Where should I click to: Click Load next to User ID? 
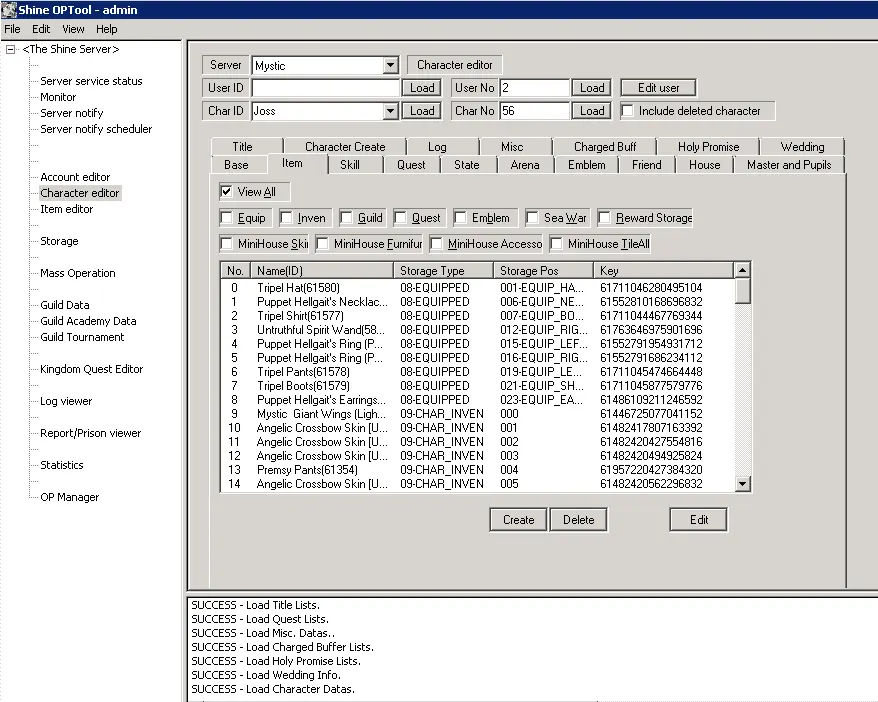(x=422, y=88)
